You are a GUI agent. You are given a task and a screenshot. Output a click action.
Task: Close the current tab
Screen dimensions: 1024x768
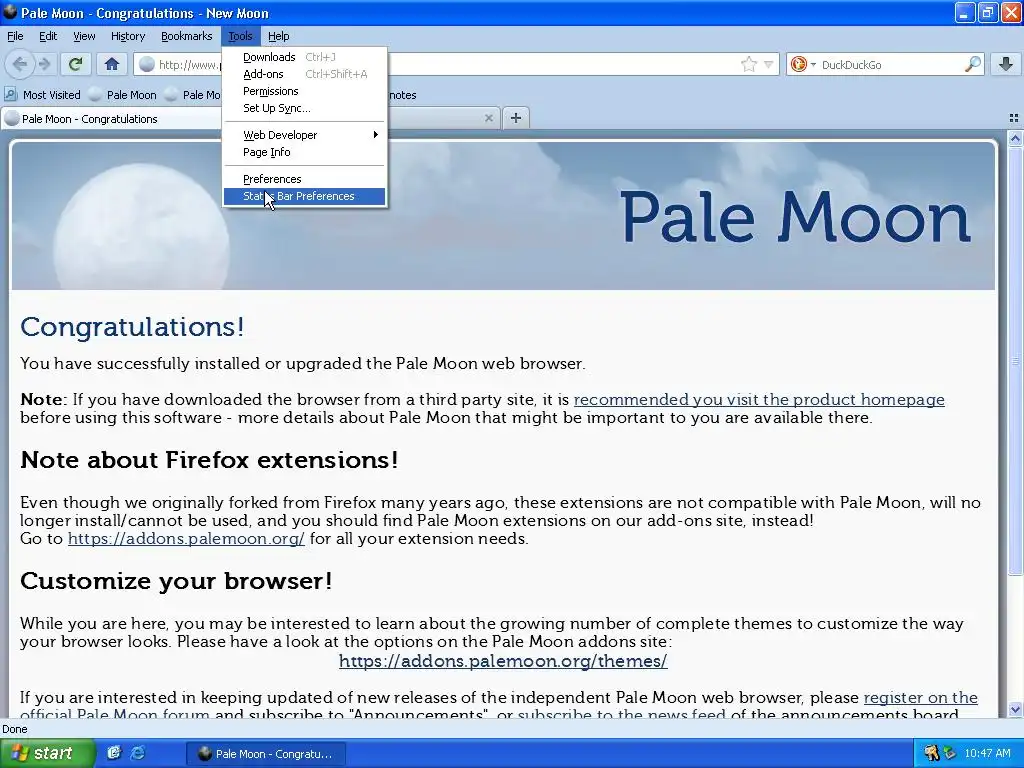(x=488, y=118)
